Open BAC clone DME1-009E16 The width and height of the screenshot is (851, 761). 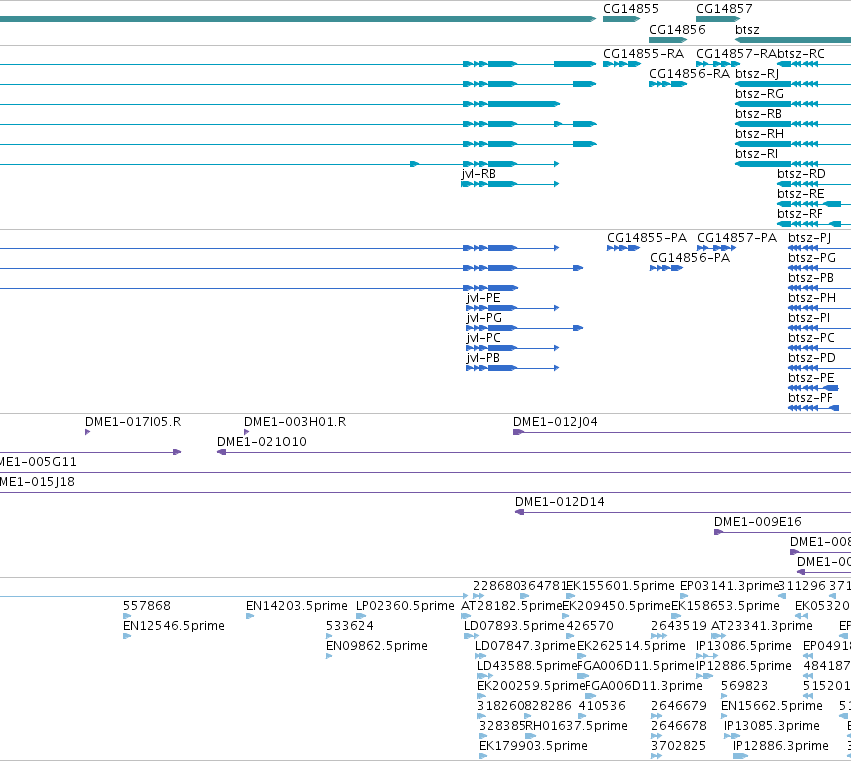758,522
